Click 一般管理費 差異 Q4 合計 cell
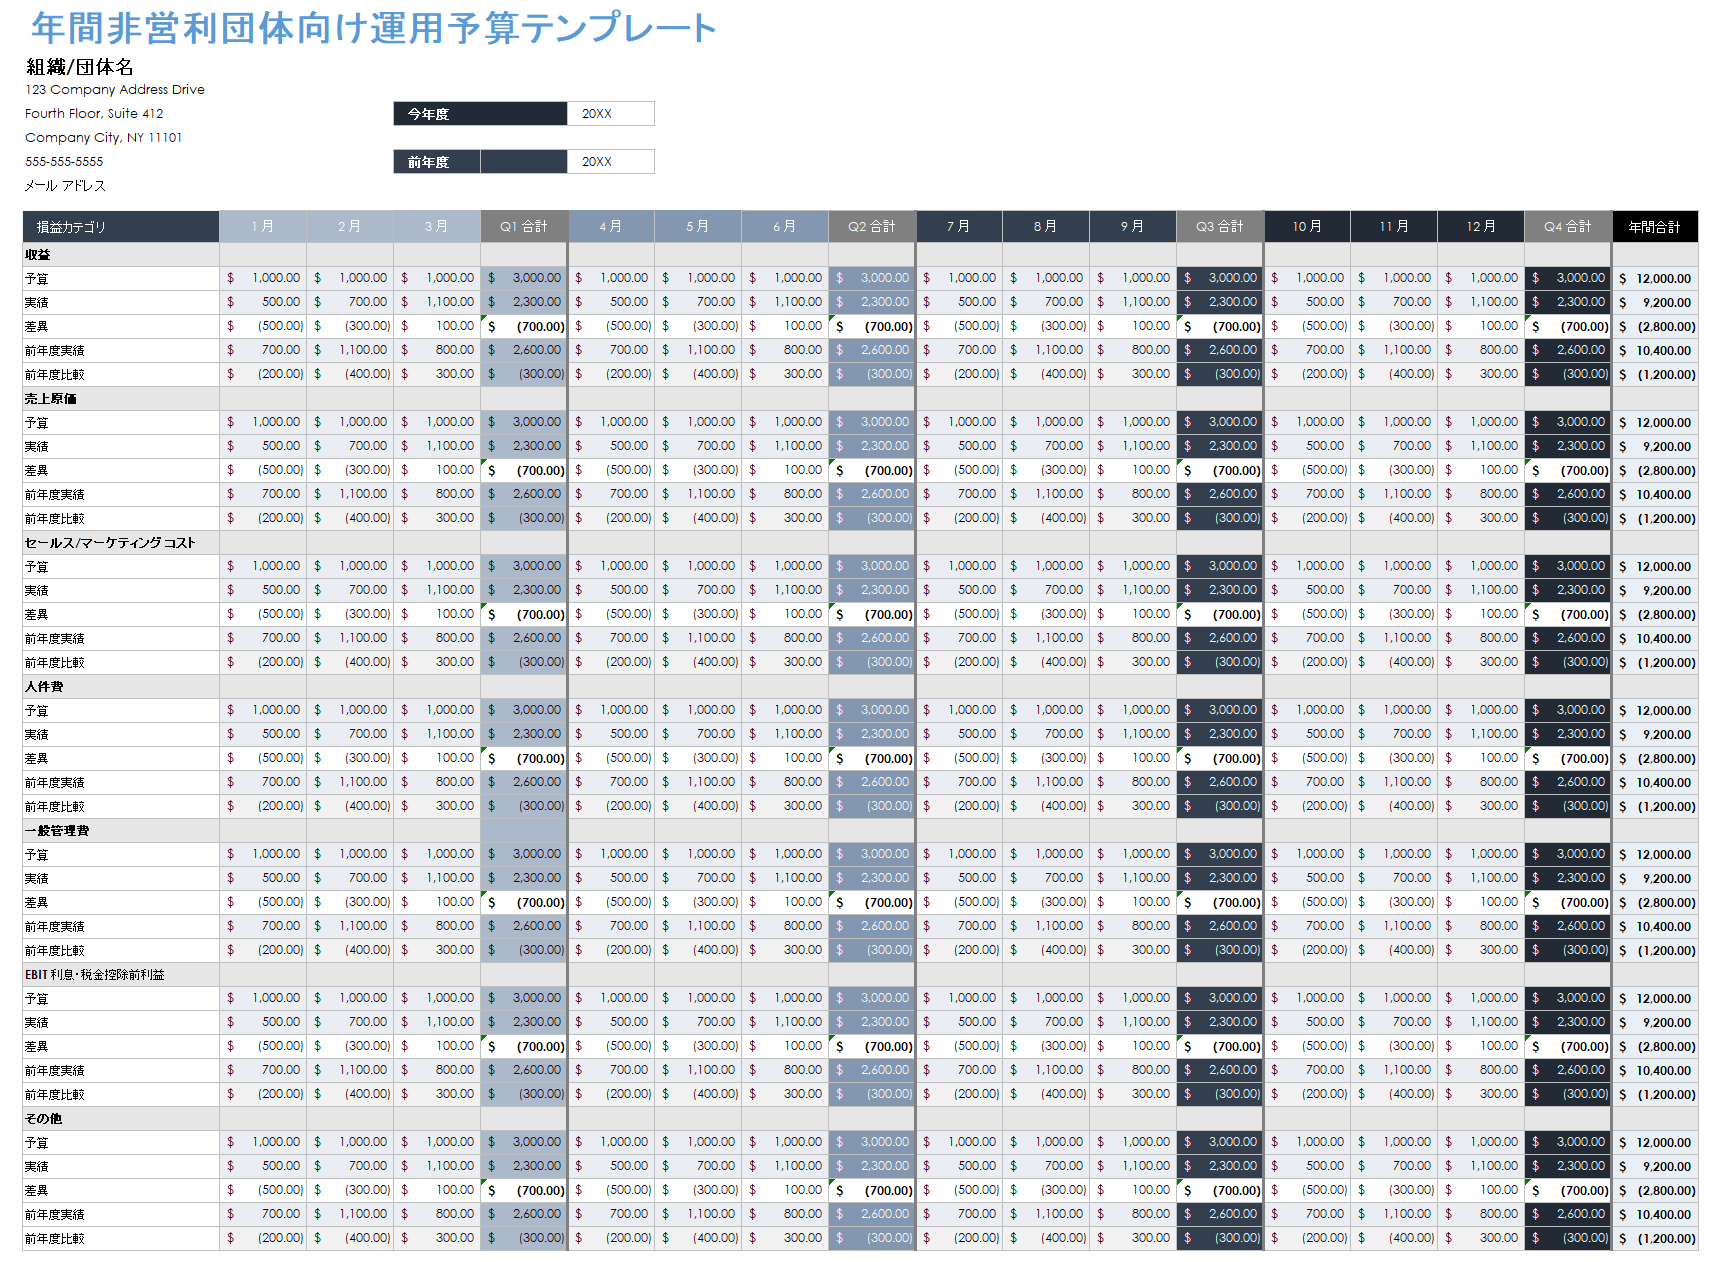The image size is (1716, 1262). tap(1568, 903)
